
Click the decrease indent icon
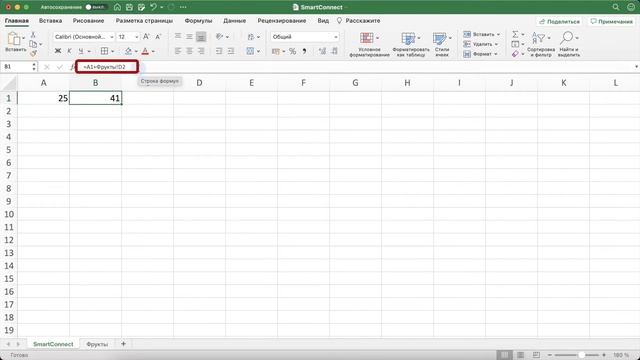tap(219, 51)
